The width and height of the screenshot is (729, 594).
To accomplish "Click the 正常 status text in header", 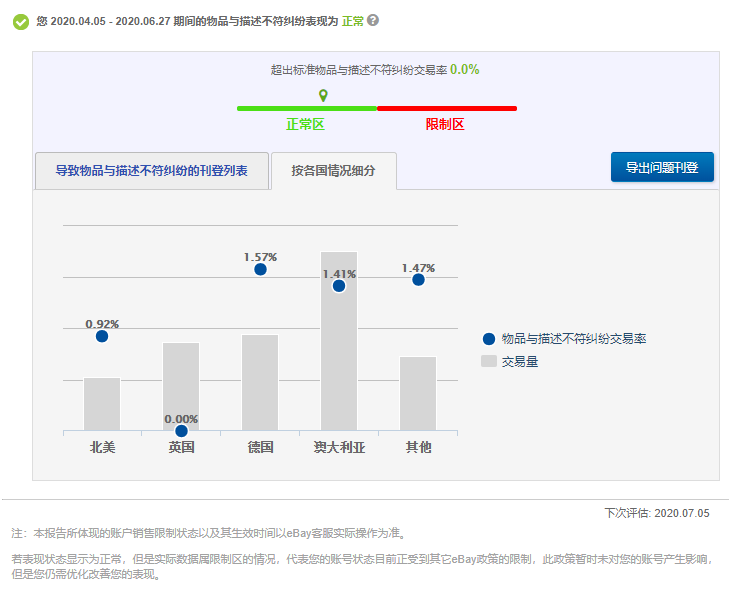I will point(352,21).
